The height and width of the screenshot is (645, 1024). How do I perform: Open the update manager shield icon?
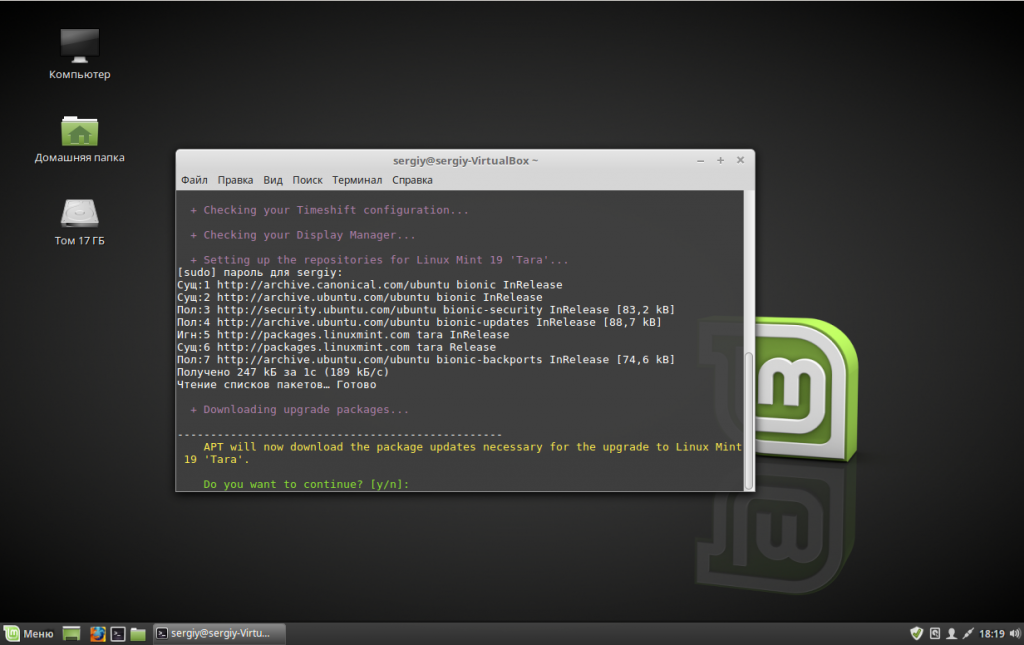(916, 633)
